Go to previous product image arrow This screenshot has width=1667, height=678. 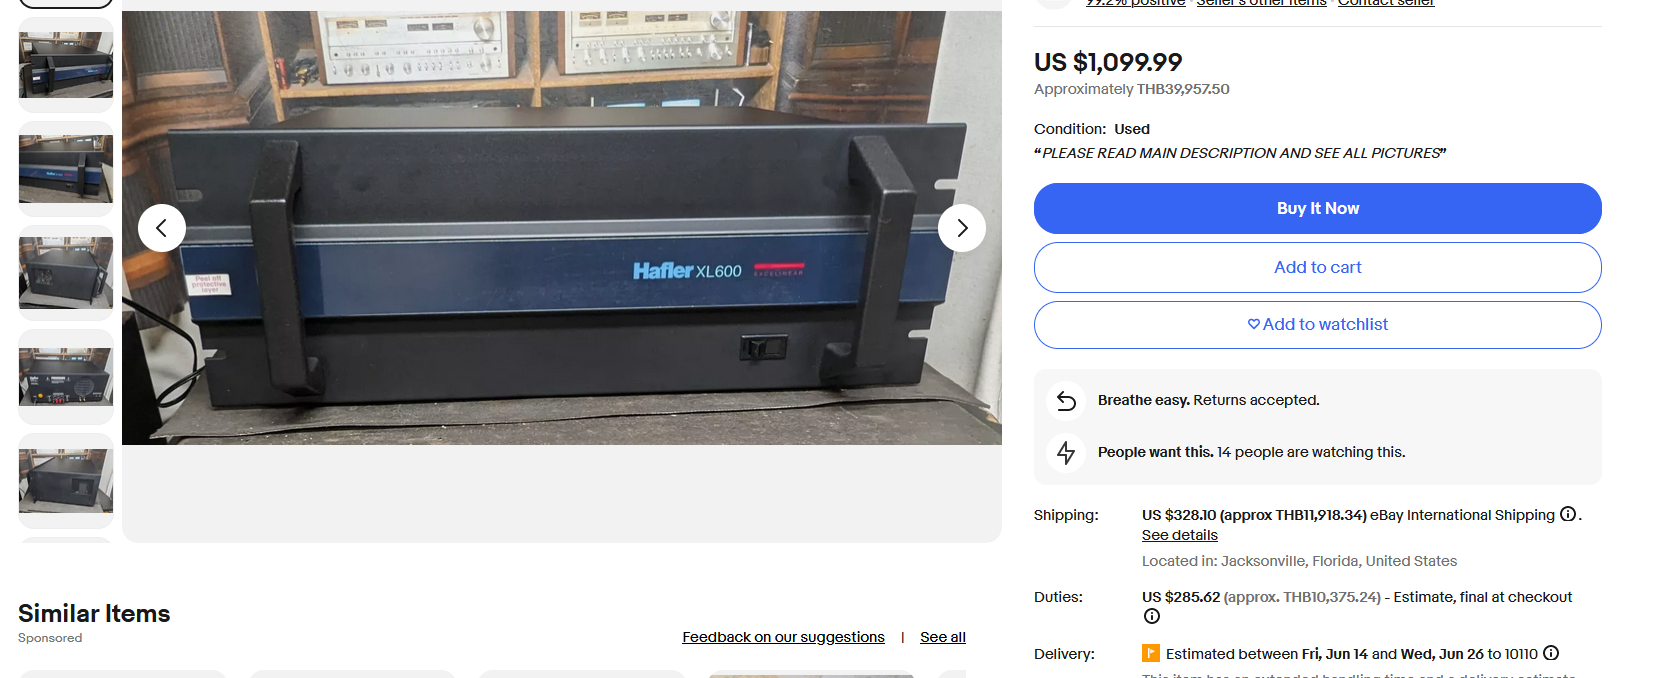(162, 228)
